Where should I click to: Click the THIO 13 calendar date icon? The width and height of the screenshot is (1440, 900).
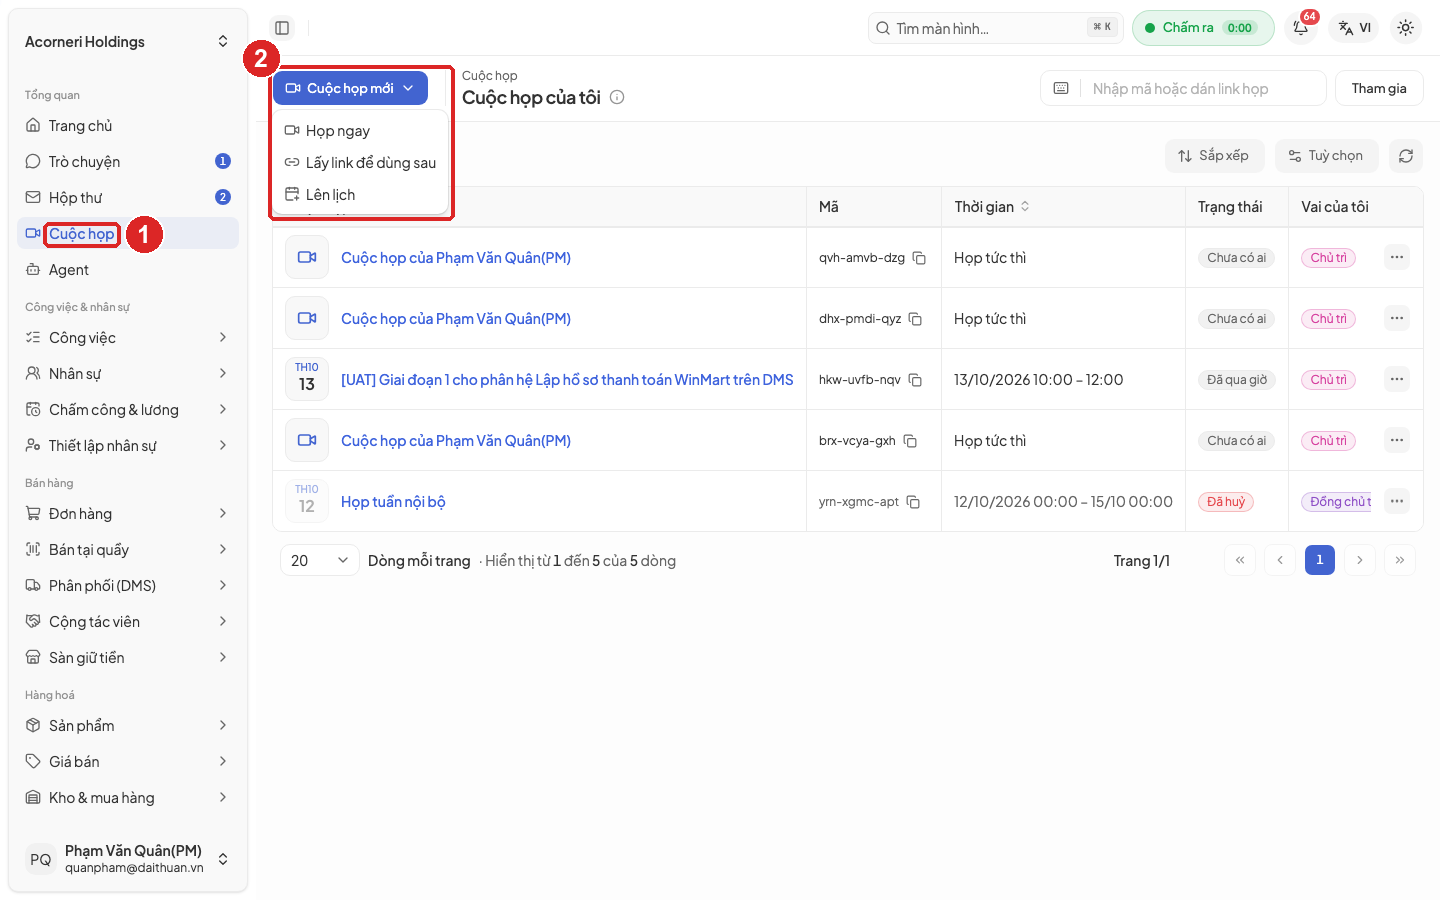(x=307, y=380)
